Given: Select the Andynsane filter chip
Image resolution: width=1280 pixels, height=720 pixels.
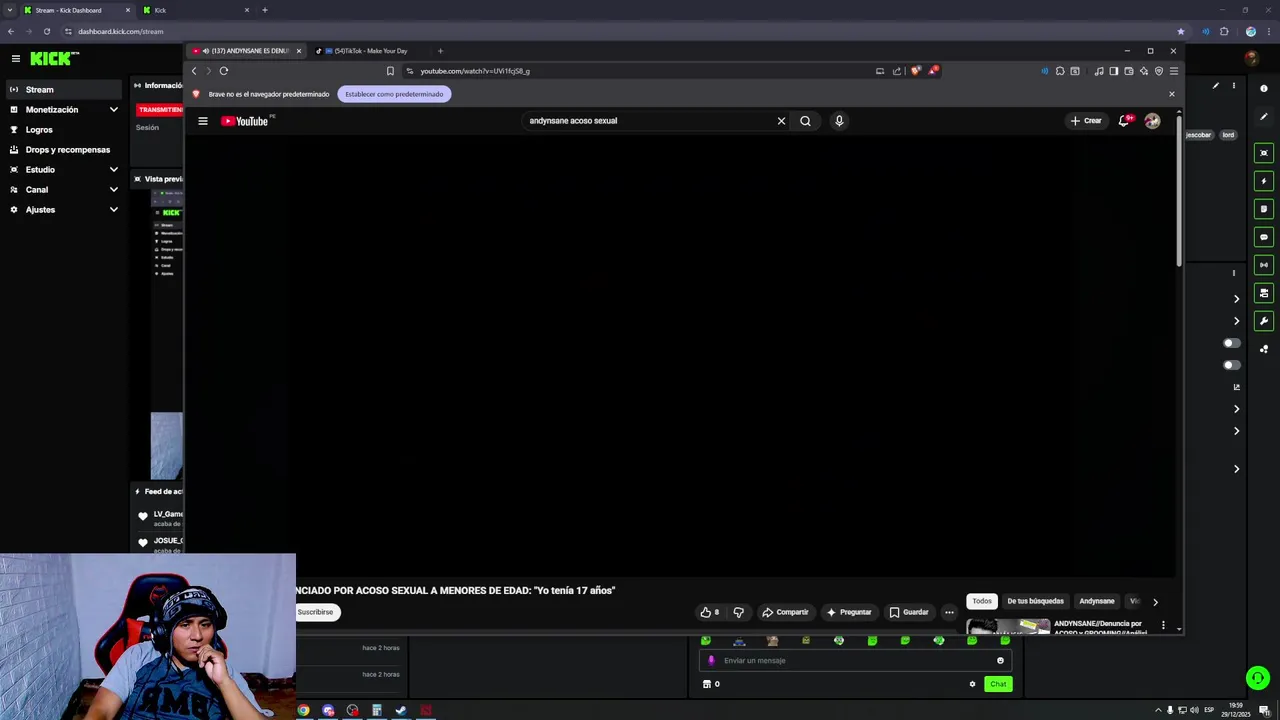Looking at the screenshot, I should coord(1096,601).
